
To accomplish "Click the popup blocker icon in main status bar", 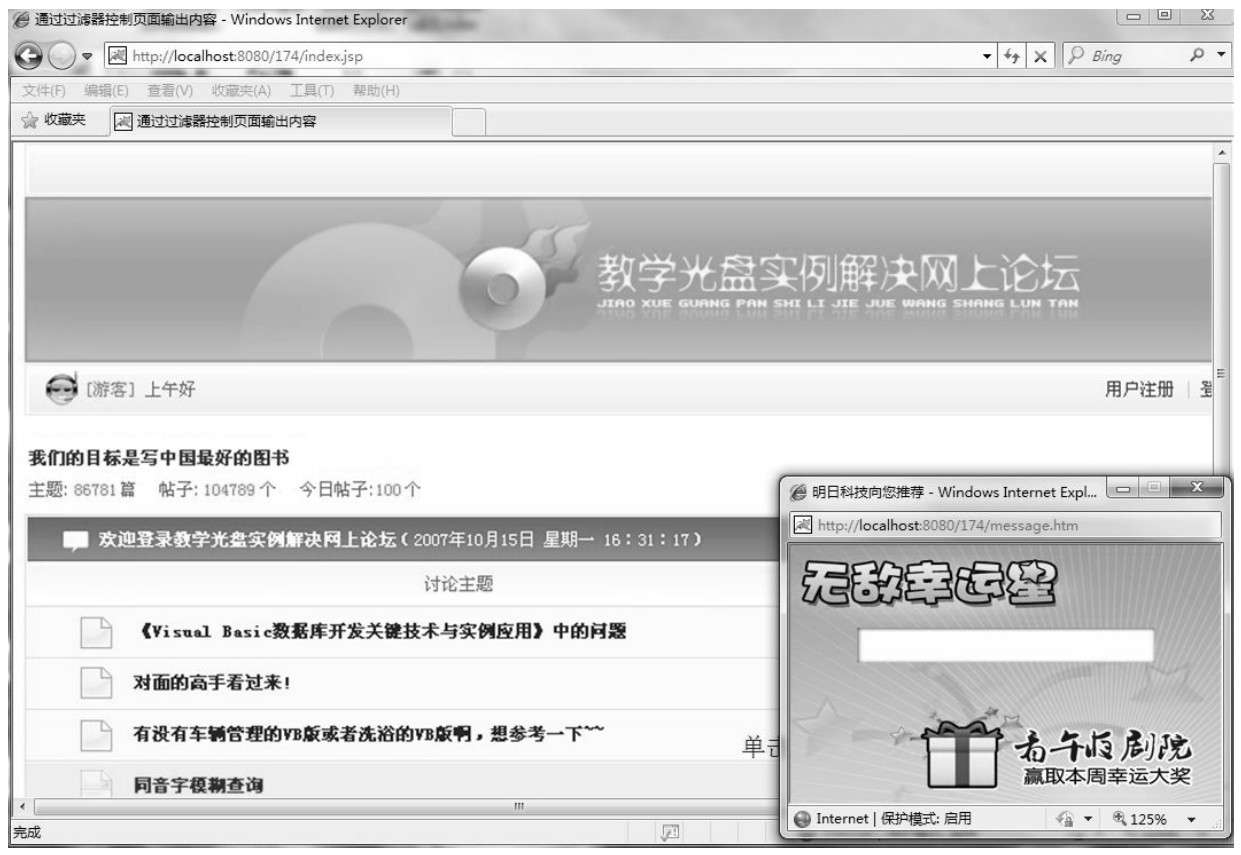I will click(668, 831).
